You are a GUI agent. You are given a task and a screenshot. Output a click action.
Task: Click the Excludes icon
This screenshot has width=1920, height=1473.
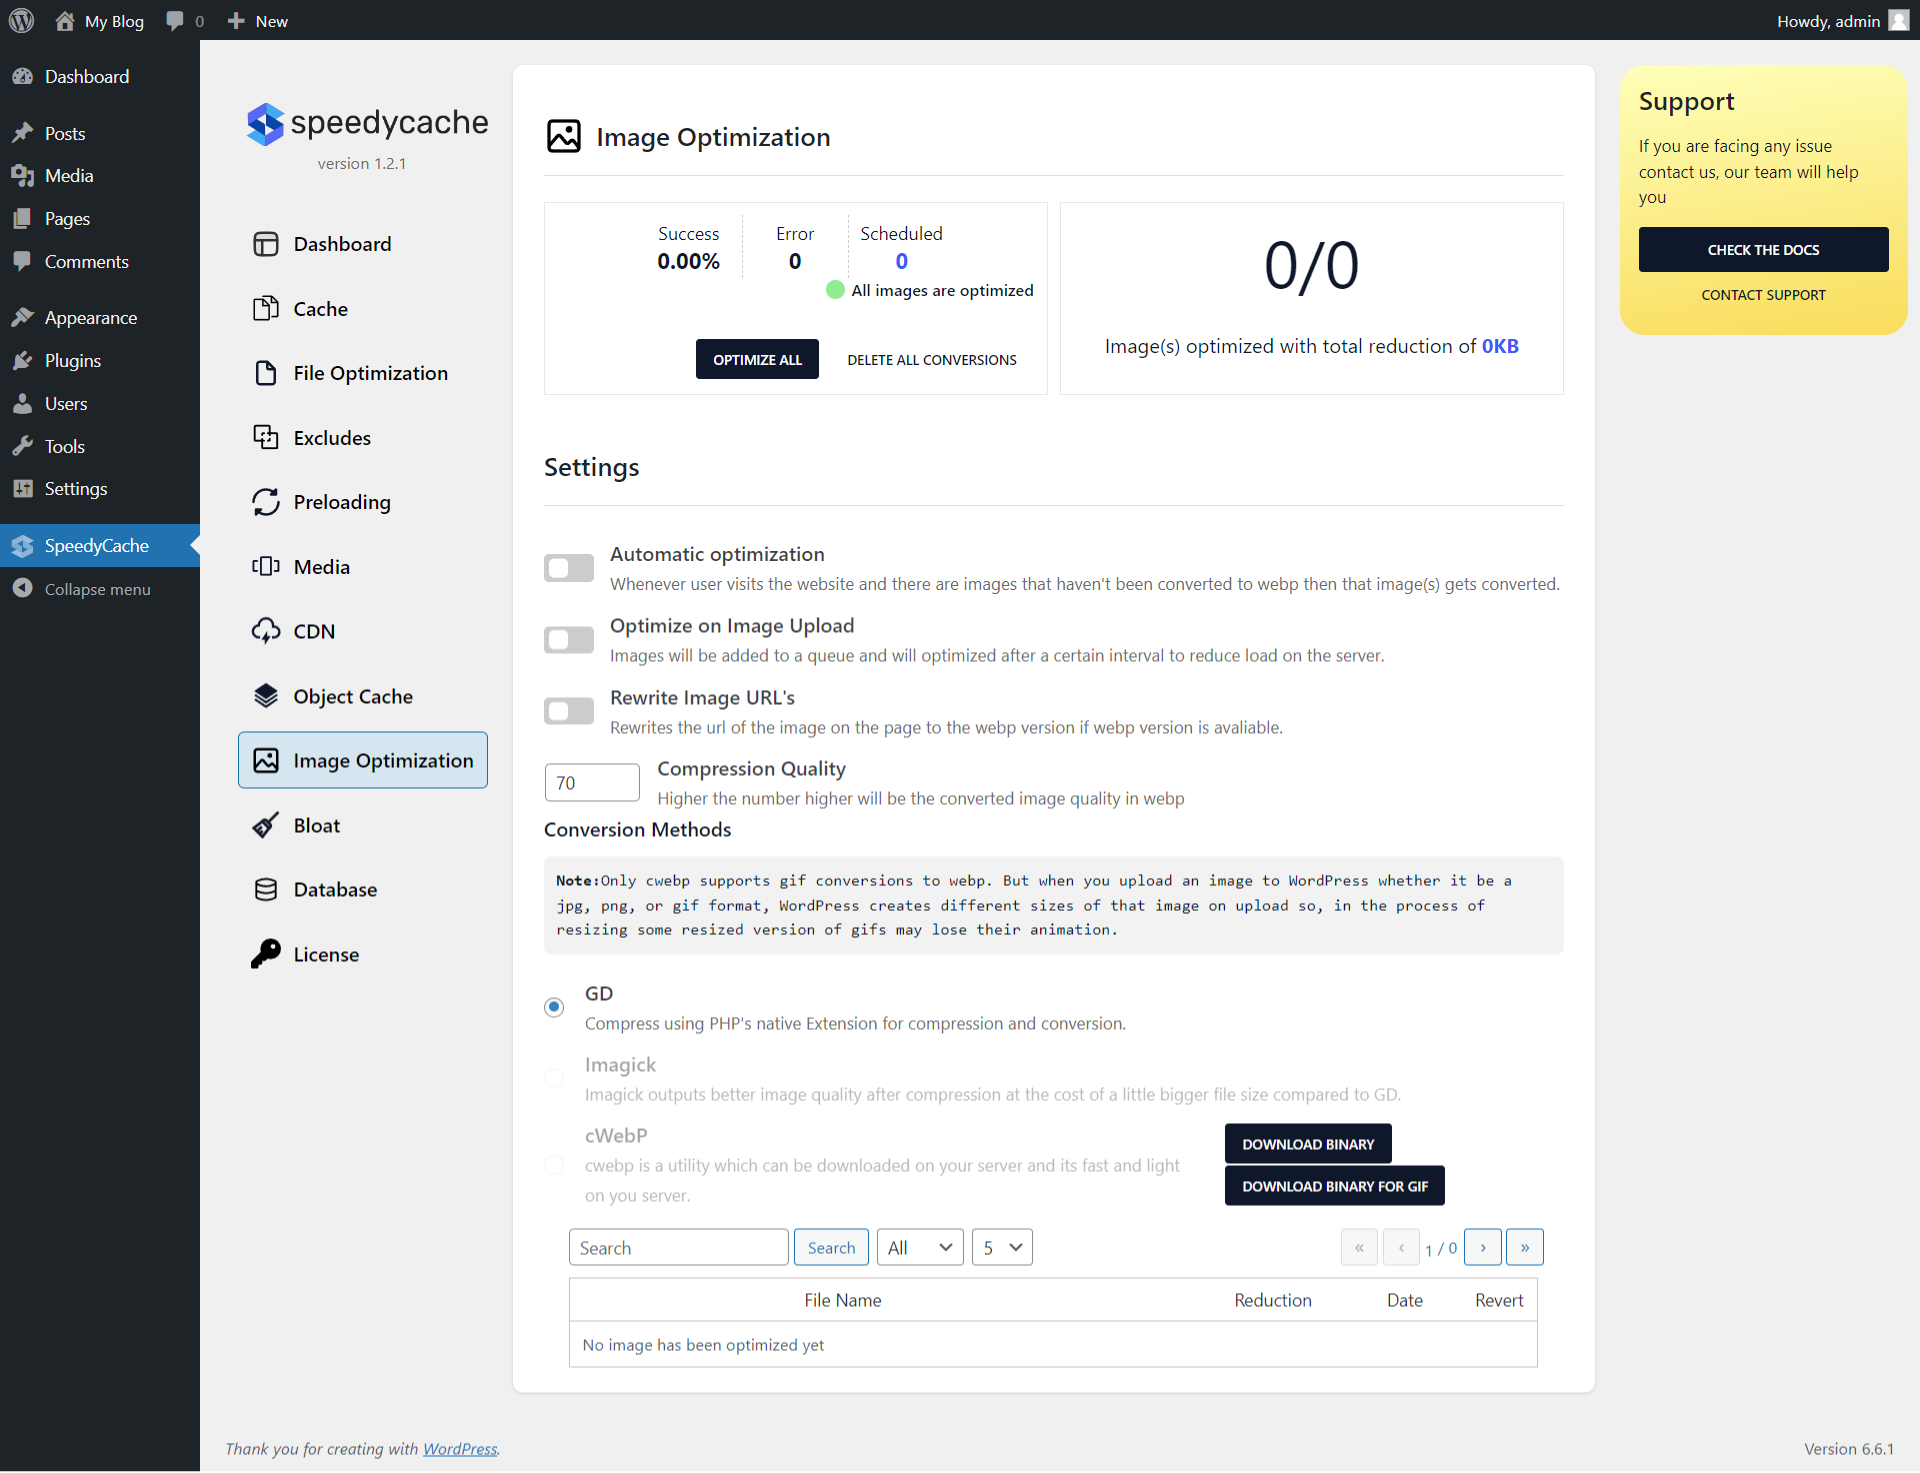265,438
